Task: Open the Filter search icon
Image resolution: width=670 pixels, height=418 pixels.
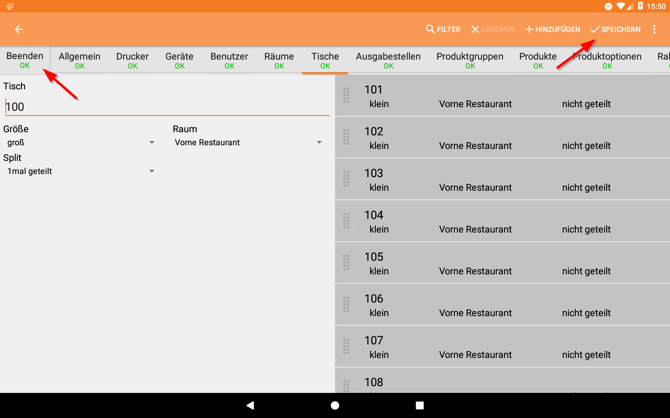Action: click(x=443, y=30)
